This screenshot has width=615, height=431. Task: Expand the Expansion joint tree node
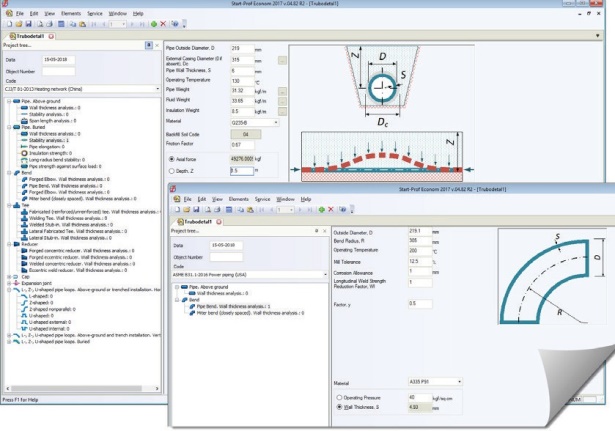pyautogui.click(x=9, y=283)
